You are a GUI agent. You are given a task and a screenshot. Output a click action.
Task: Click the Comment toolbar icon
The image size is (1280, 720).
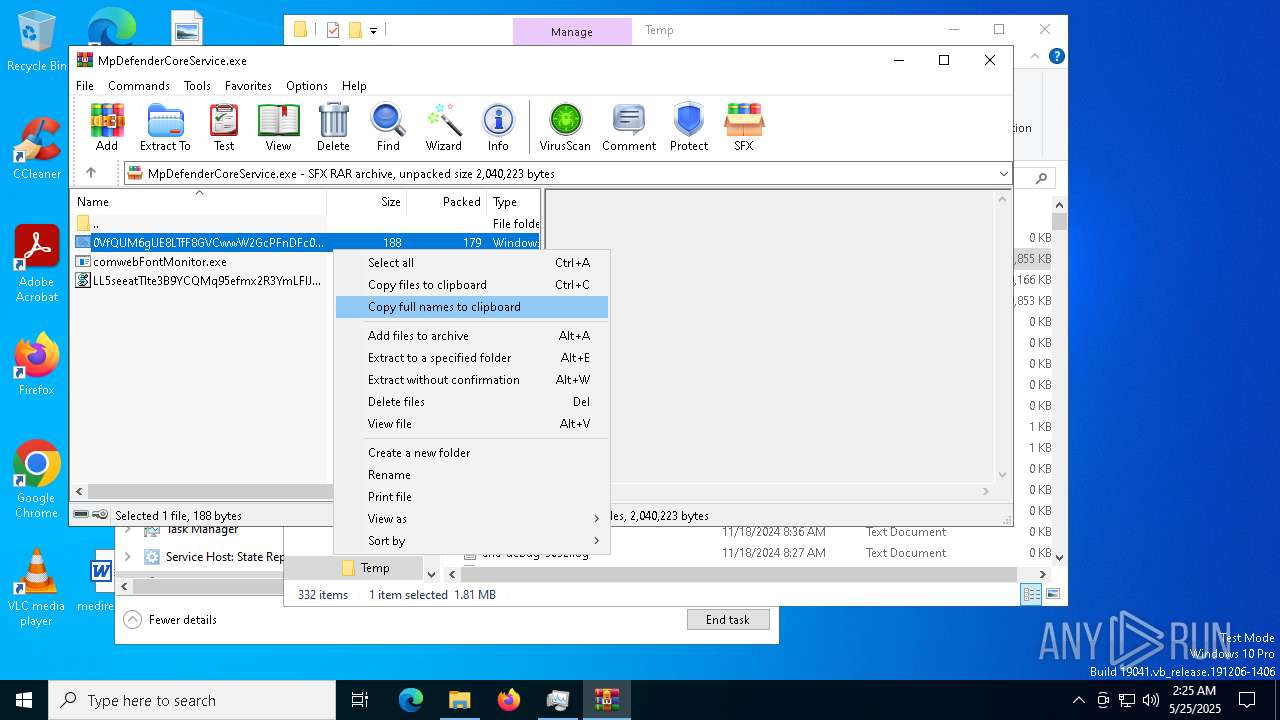(629, 127)
